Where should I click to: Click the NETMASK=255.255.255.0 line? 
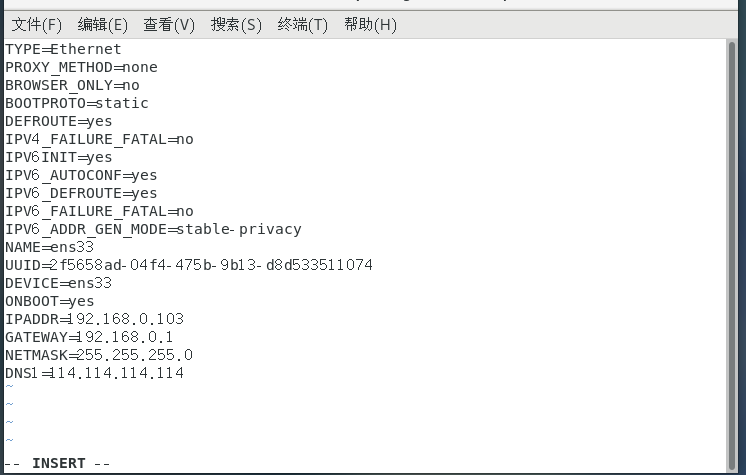99,355
